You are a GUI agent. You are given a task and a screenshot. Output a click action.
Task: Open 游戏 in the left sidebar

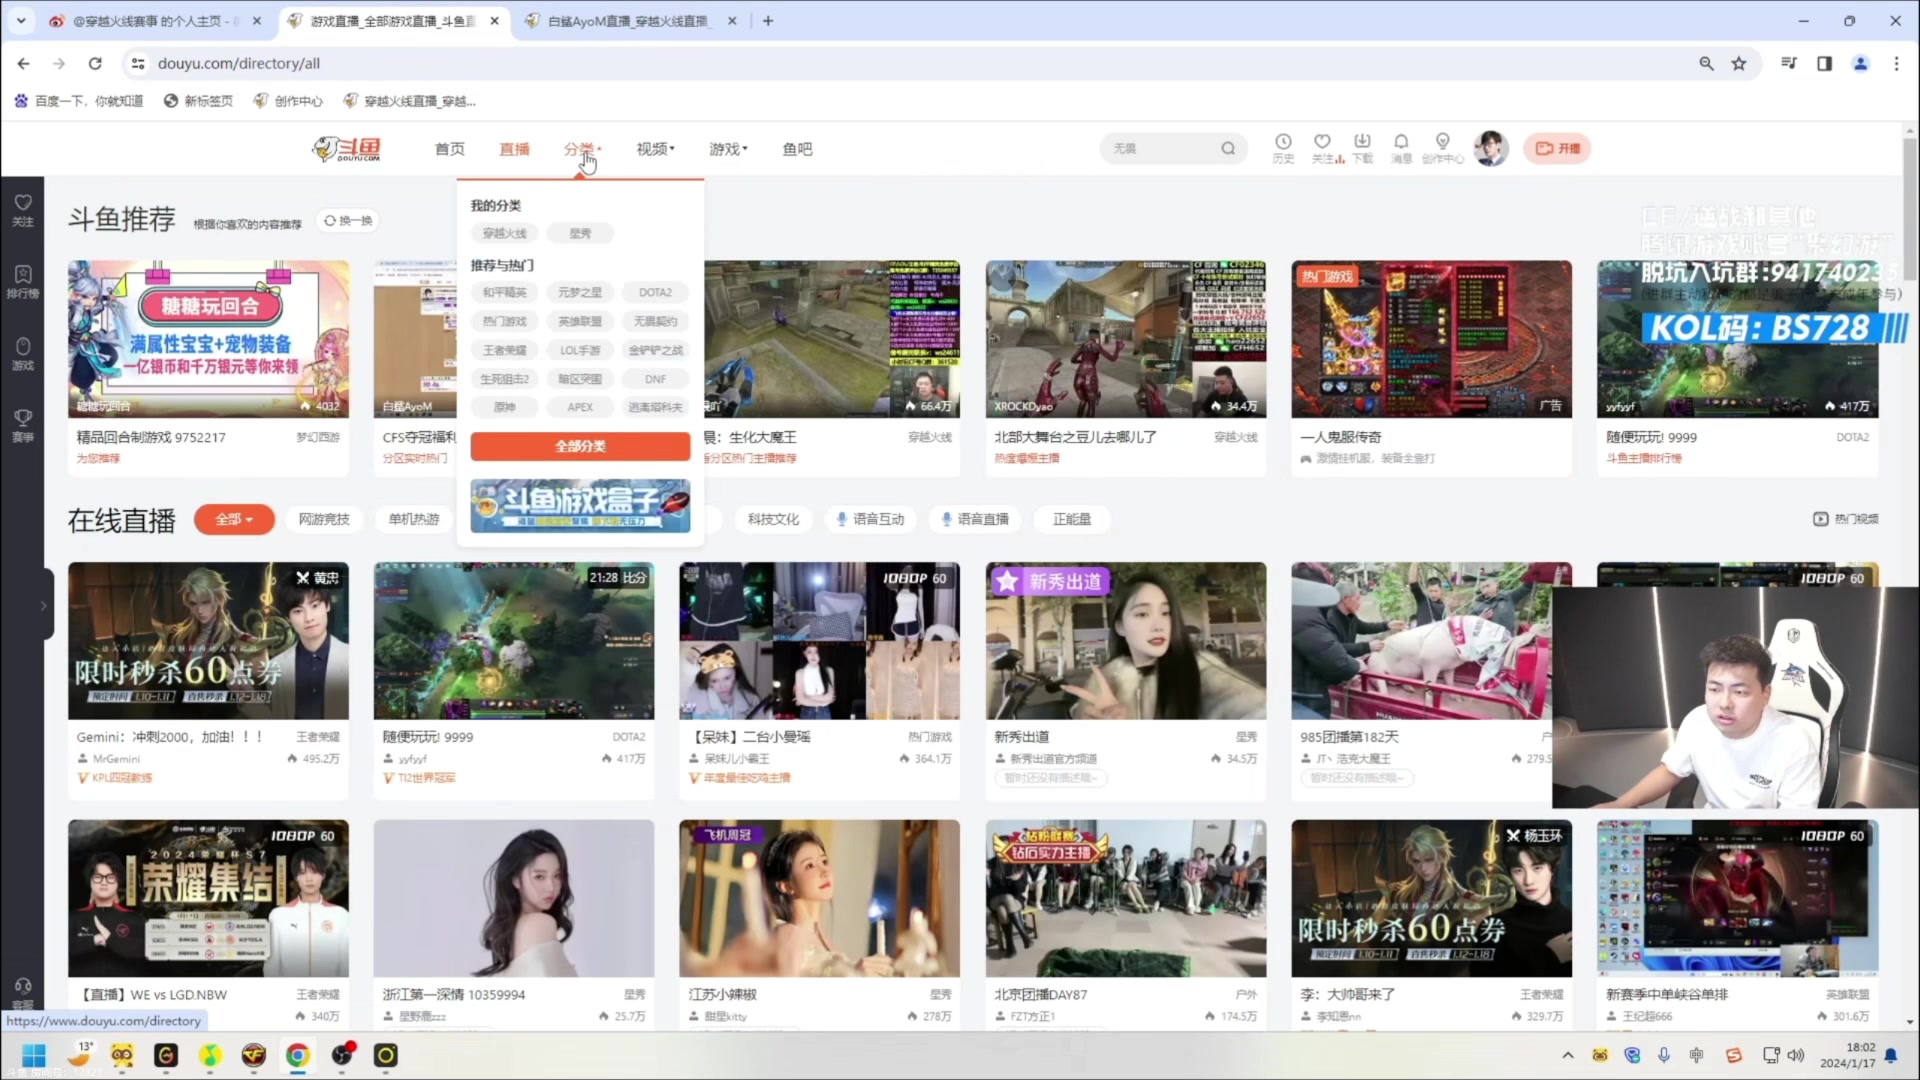pyautogui.click(x=22, y=354)
